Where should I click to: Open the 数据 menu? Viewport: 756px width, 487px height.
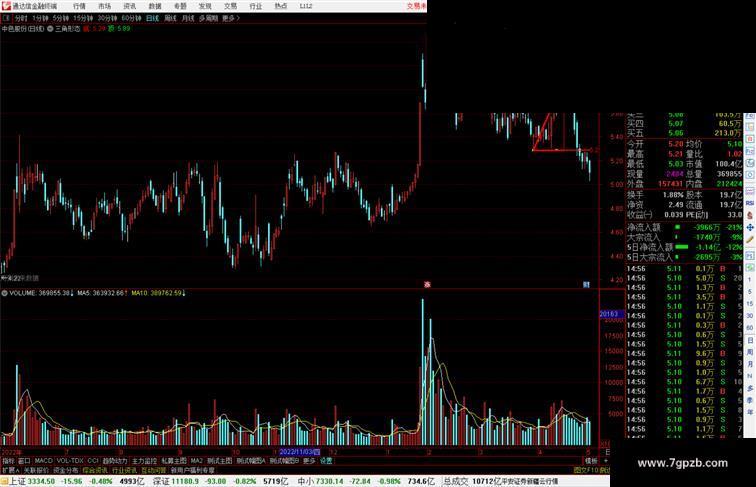click(155, 6)
